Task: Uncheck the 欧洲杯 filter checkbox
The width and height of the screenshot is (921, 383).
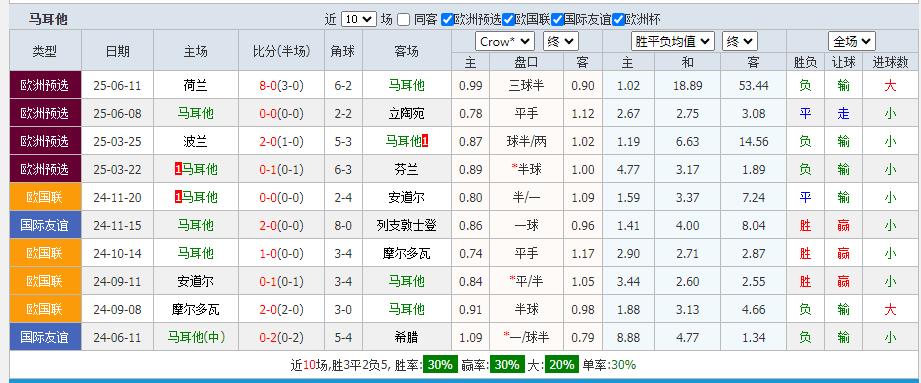Action: [x=618, y=19]
